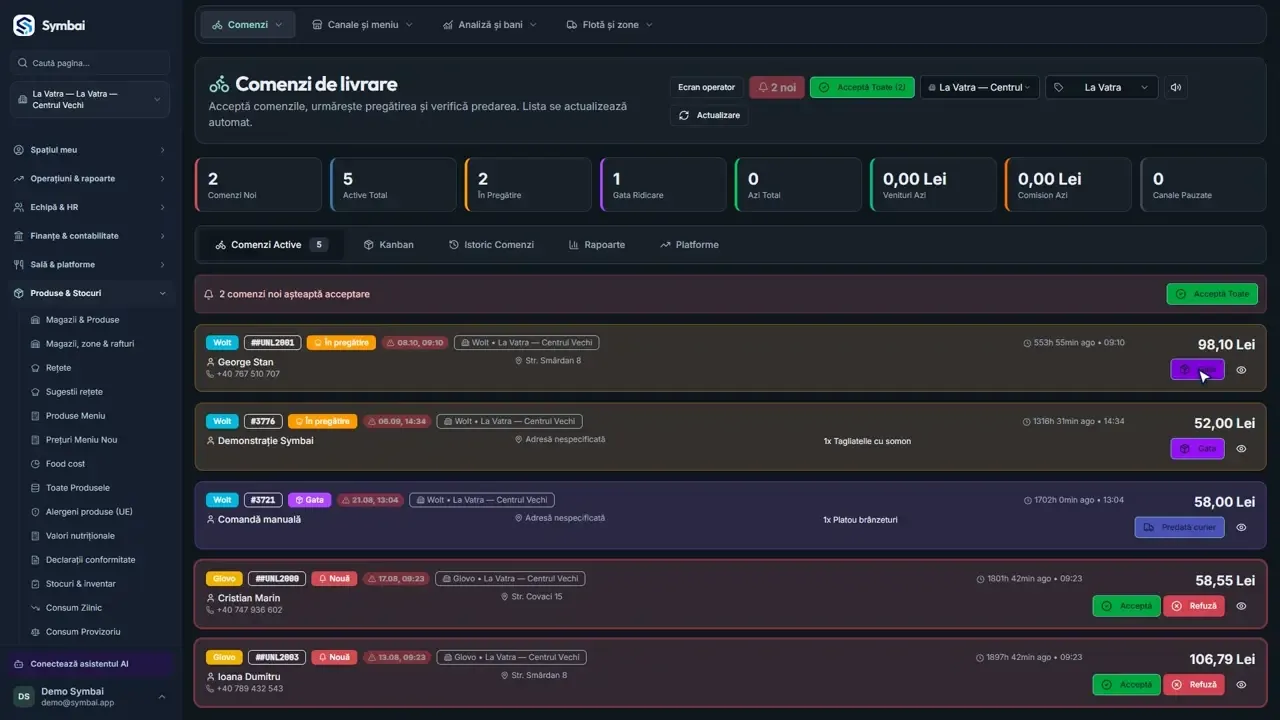Click Predată curier on Comandă manuală
Image resolution: width=1280 pixels, height=720 pixels.
pos(1179,527)
